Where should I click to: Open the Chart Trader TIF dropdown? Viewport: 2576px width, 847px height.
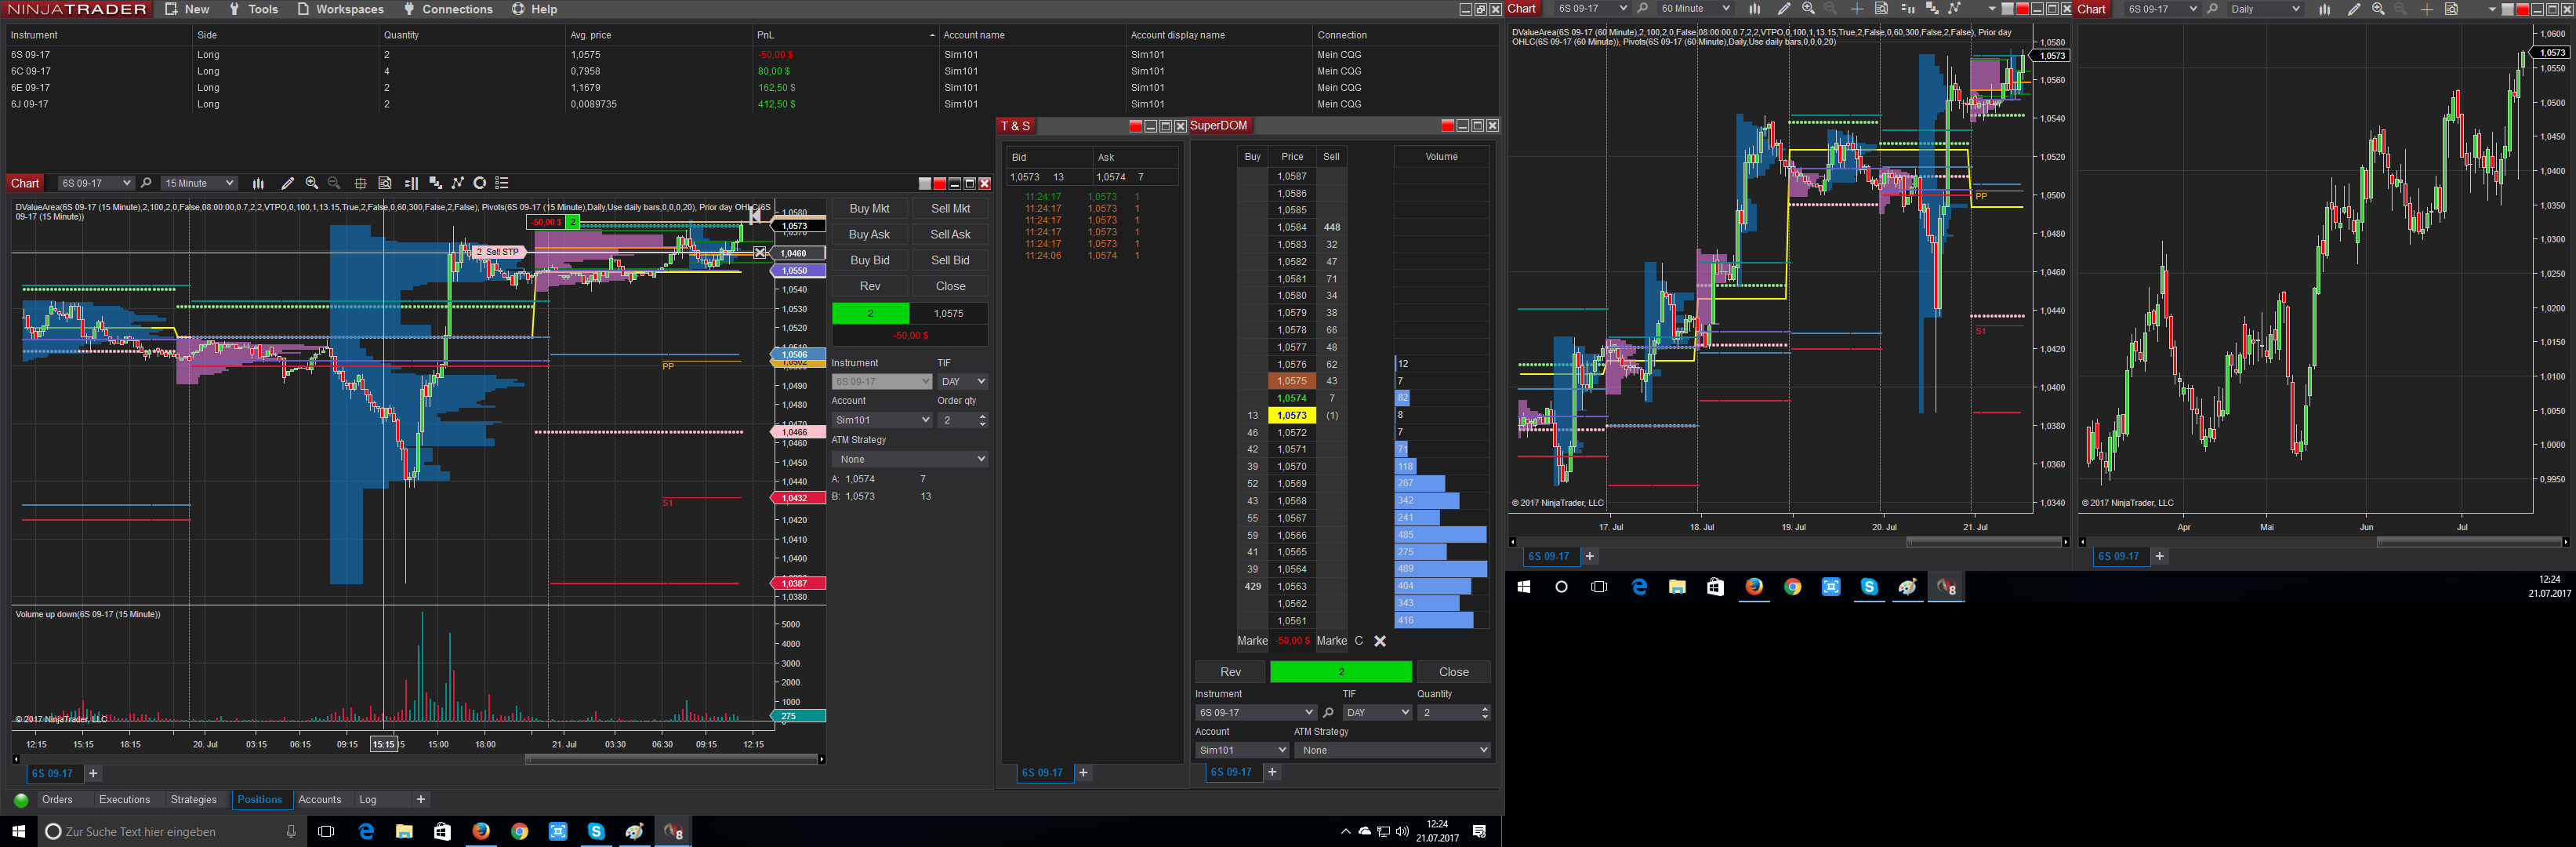[962, 382]
